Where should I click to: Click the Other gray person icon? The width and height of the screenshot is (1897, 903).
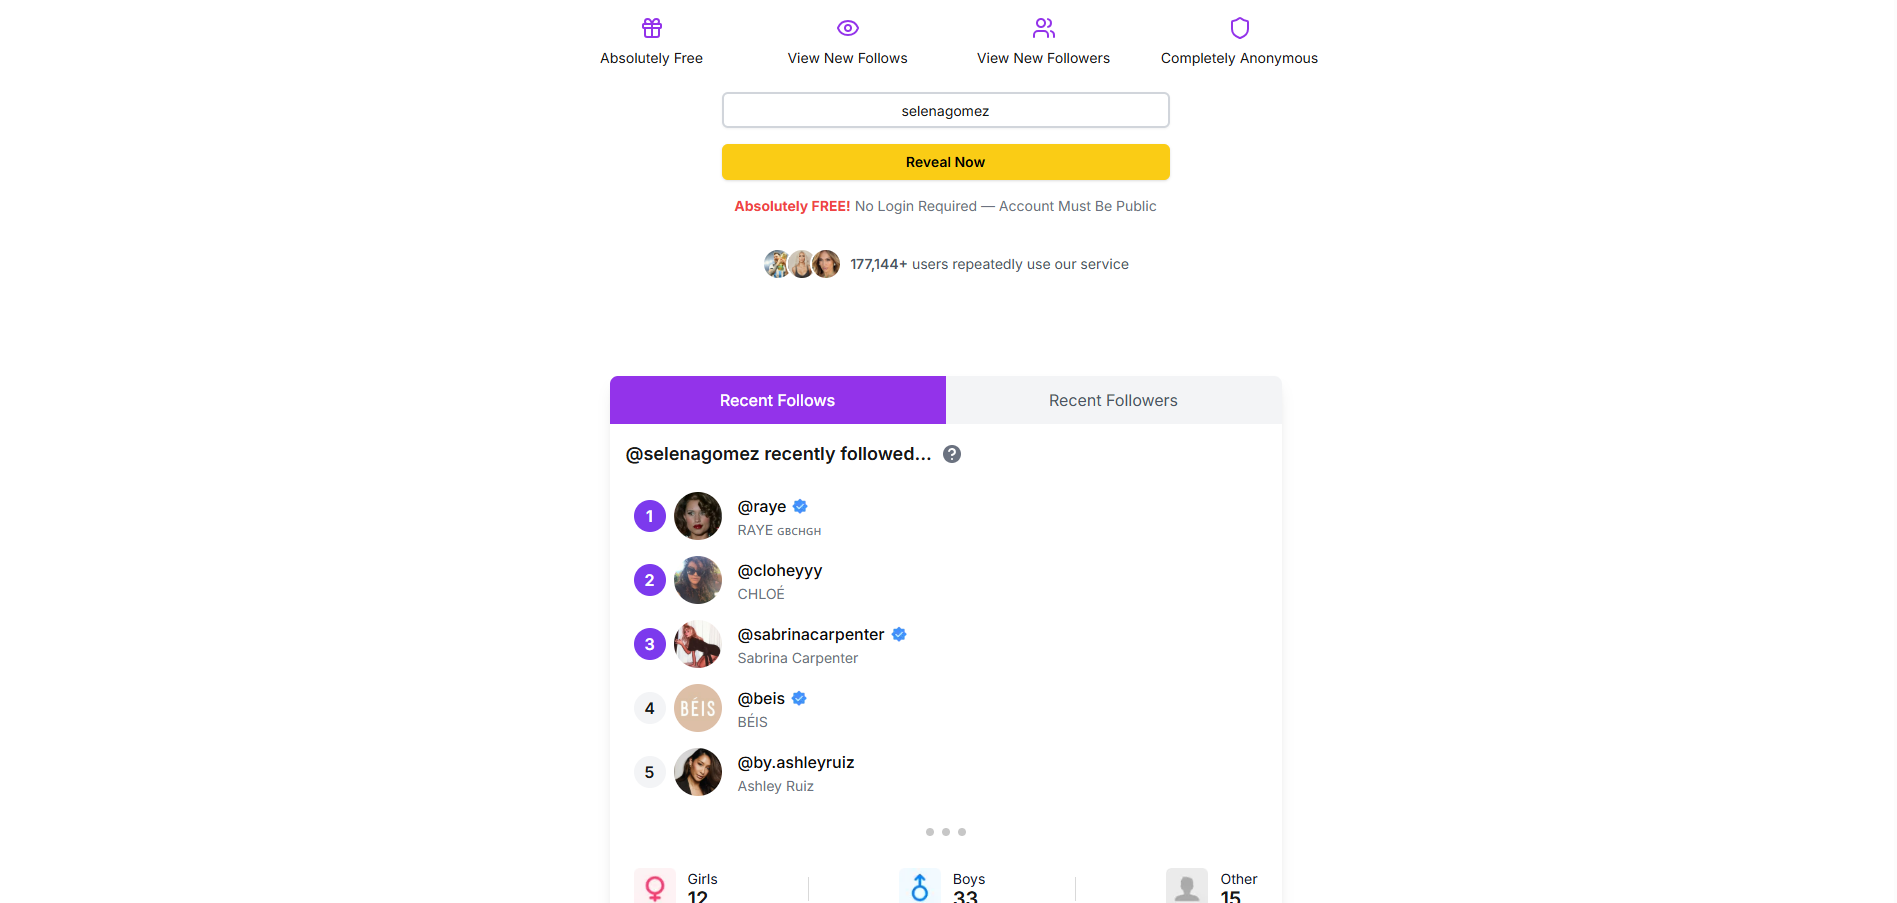pos(1187,886)
